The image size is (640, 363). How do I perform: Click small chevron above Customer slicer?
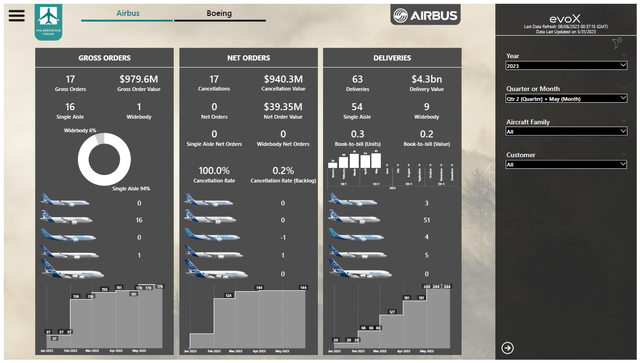(623, 154)
